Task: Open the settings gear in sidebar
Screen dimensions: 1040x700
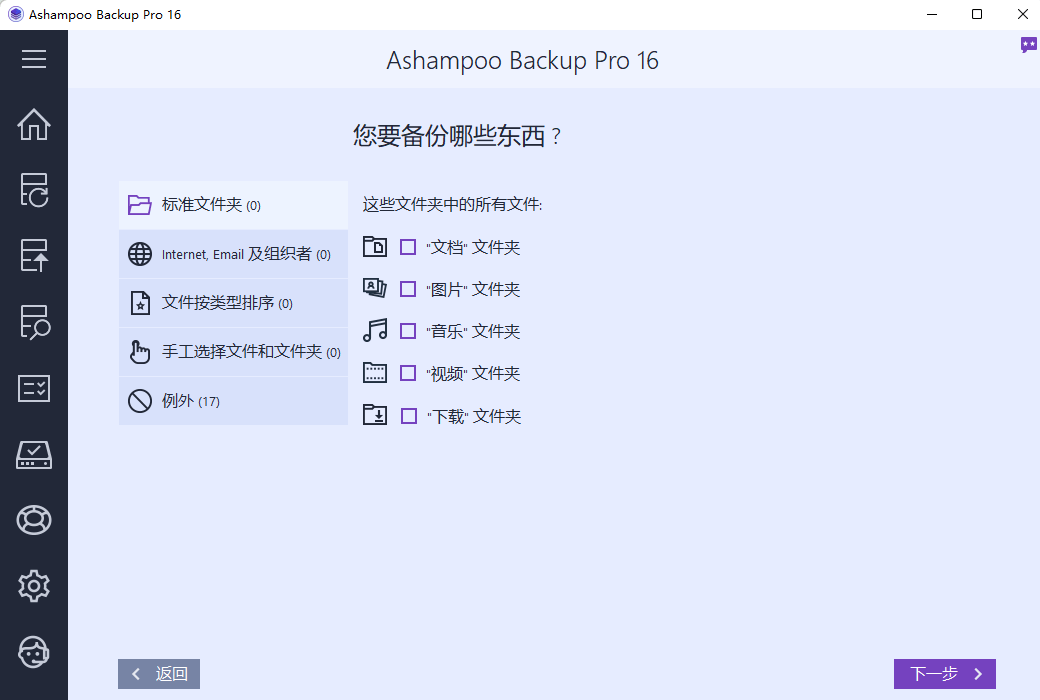Action: pyautogui.click(x=34, y=586)
